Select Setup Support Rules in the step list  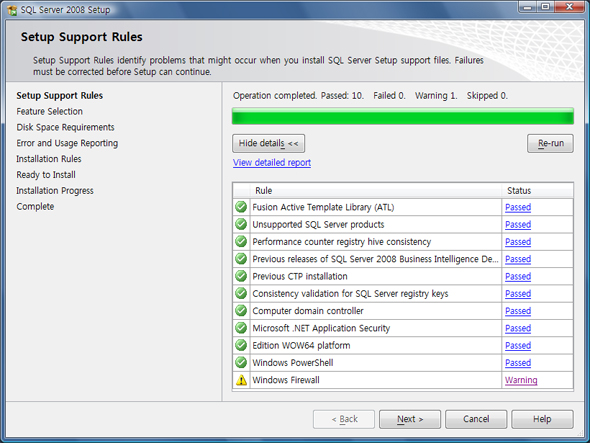click(59, 96)
